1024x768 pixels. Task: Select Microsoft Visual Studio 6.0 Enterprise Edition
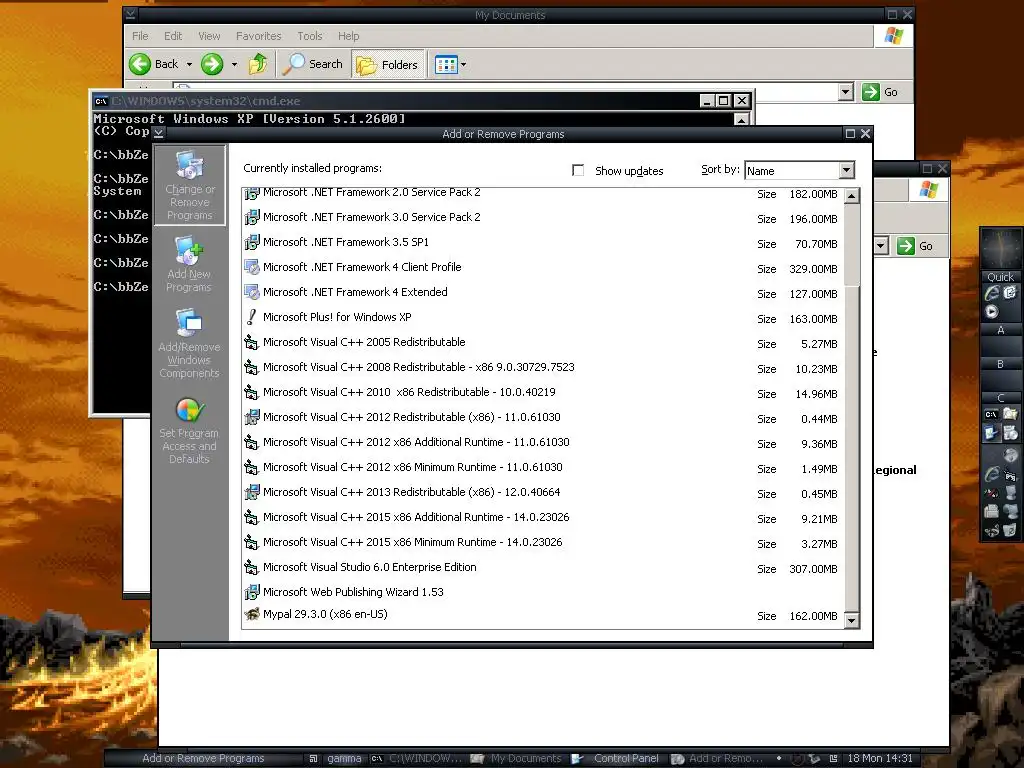click(543, 568)
